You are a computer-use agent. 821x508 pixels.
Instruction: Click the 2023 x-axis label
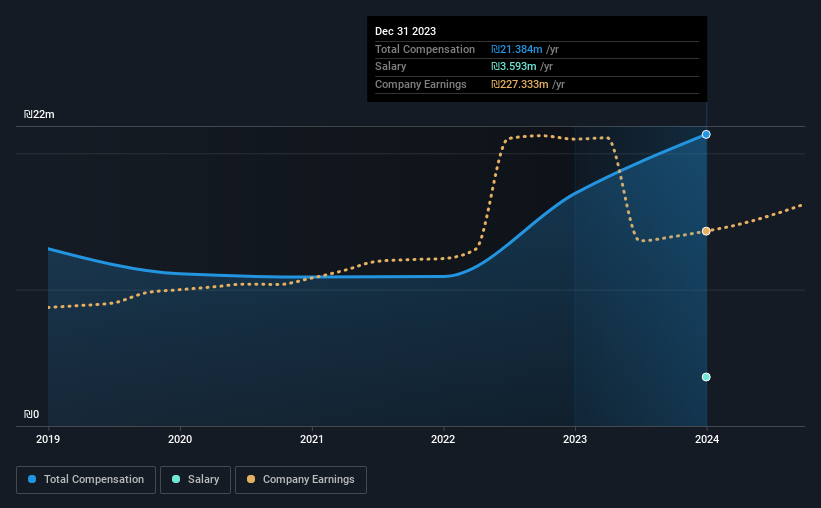575,439
